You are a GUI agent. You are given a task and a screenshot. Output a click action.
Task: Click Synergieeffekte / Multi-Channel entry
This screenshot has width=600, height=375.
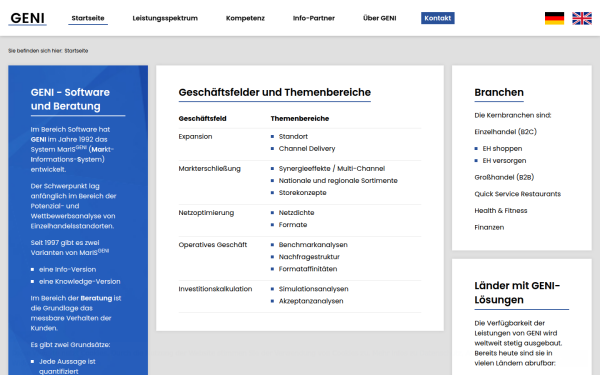tap(332, 168)
